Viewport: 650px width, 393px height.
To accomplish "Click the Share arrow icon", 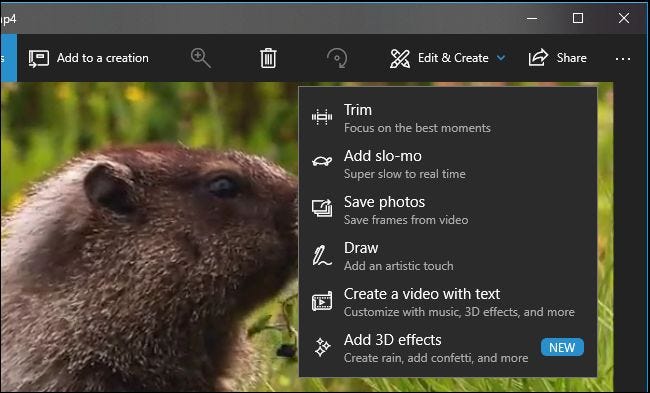I will [x=538, y=58].
